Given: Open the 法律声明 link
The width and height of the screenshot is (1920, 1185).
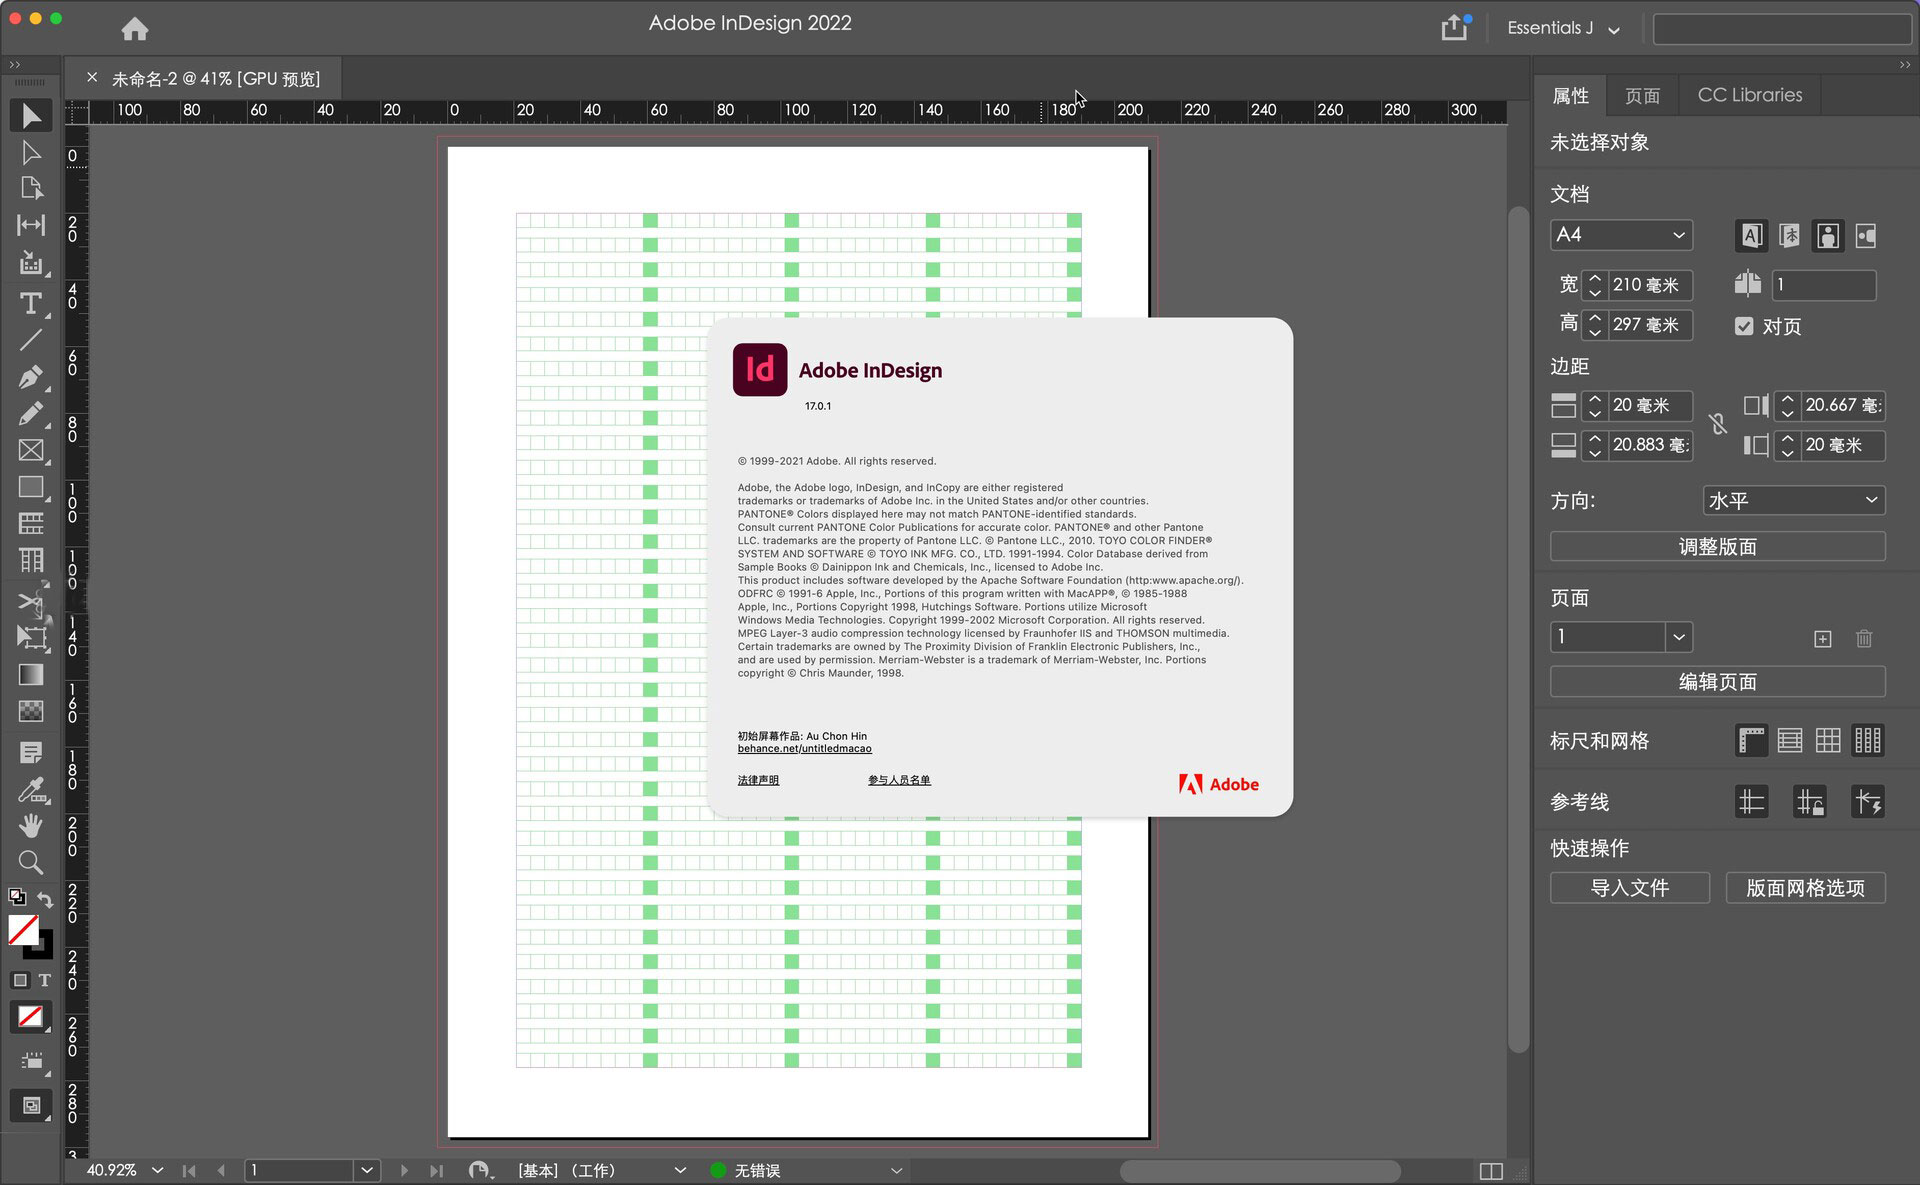Looking at the screenshot, I should (758, 780).
